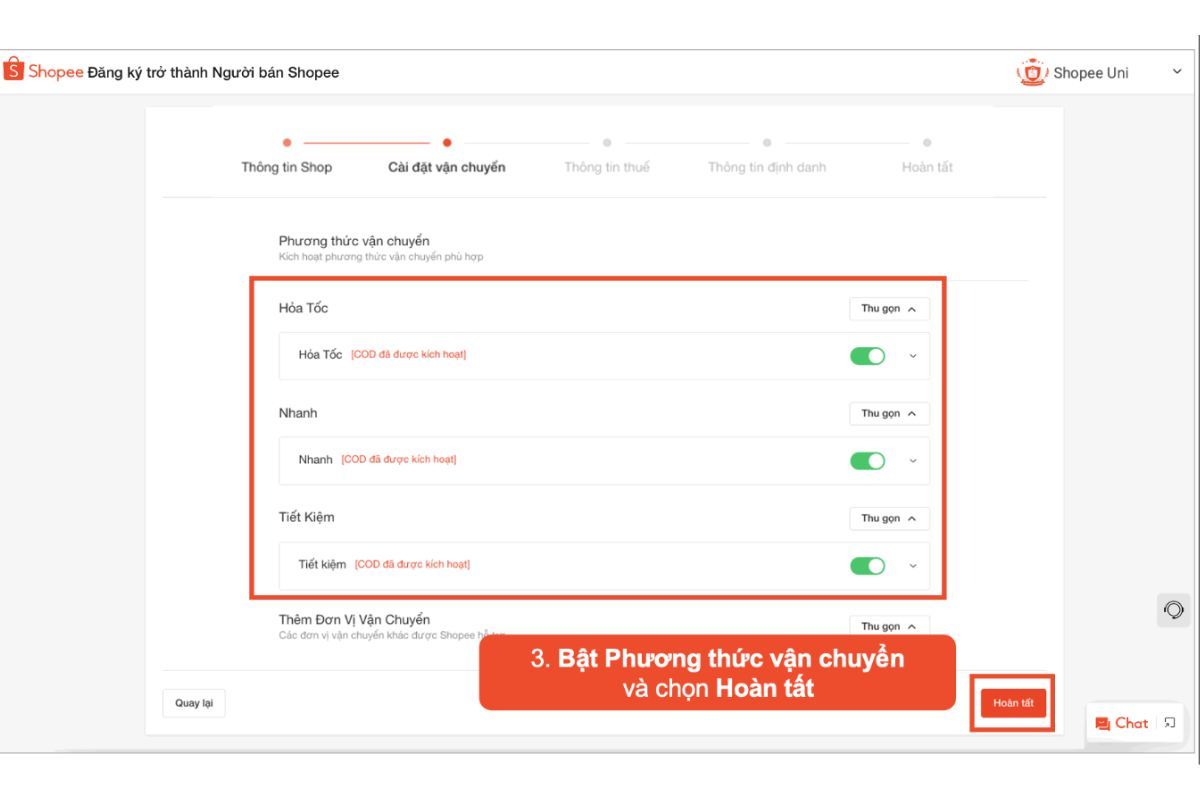This screenshot has height=800, width=1200.
Task: Toggle off Tiết kiệm shipping switch
Action: click(x=868, y=566)
